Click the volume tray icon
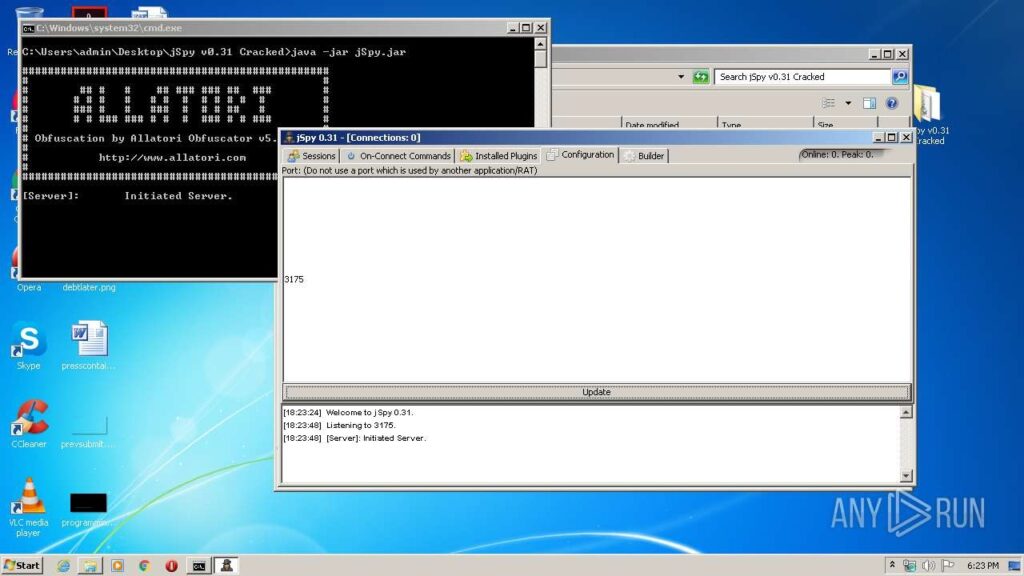Screen dimensions: 1024x576 [x=928, y=566]
